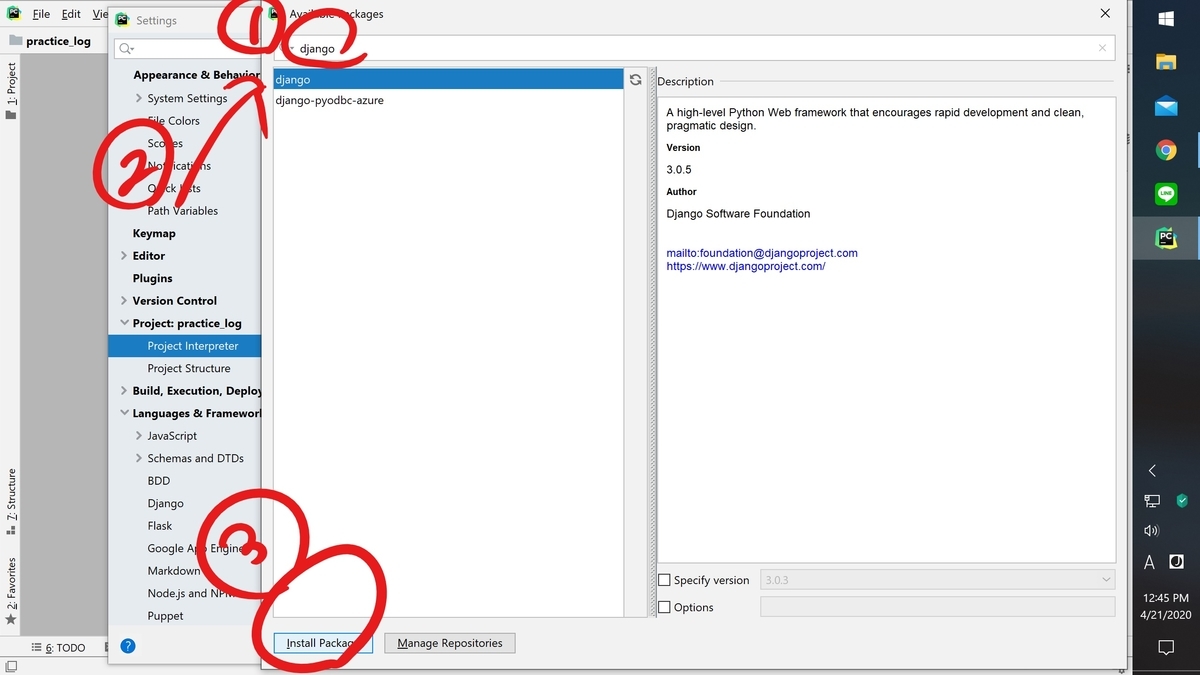The height and width of the screenshot is (675, 1200).
Task: Show hidden system tray icons
Action: 1152,470
